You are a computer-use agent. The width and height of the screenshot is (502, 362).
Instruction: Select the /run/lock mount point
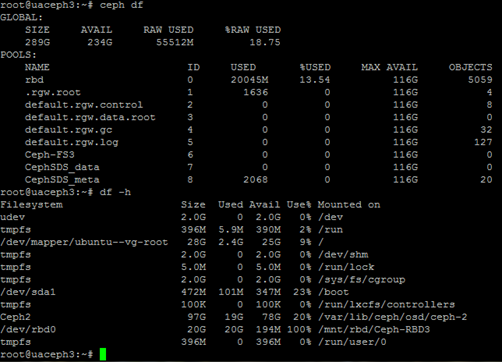click(346, 267)
